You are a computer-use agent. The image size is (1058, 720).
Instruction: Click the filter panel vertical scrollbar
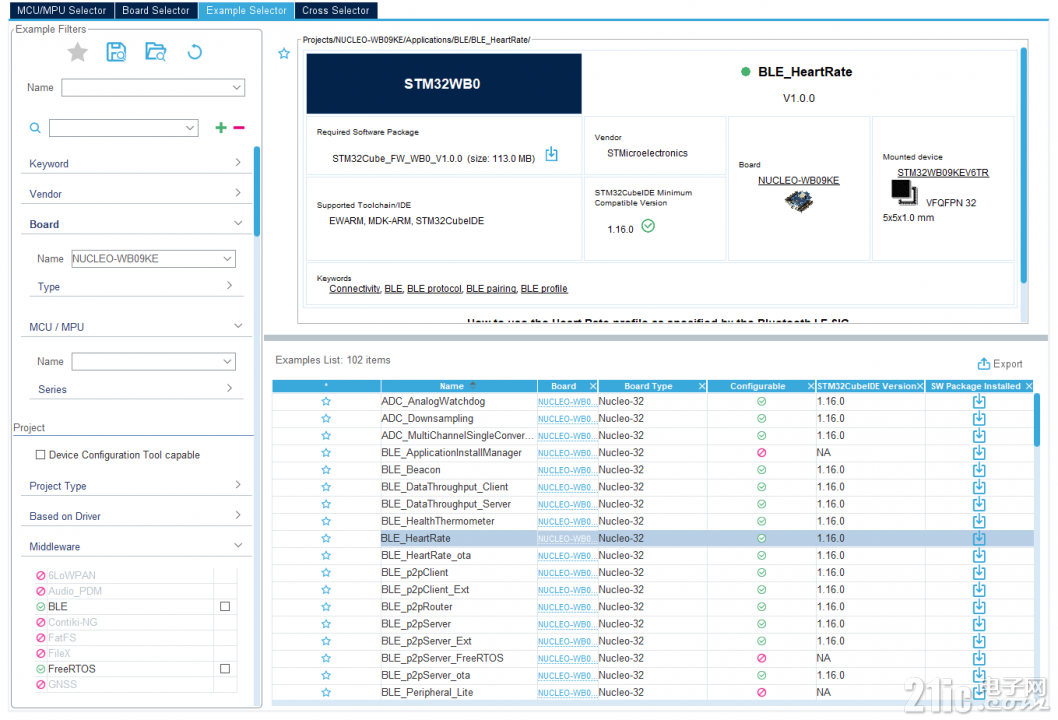257,191
